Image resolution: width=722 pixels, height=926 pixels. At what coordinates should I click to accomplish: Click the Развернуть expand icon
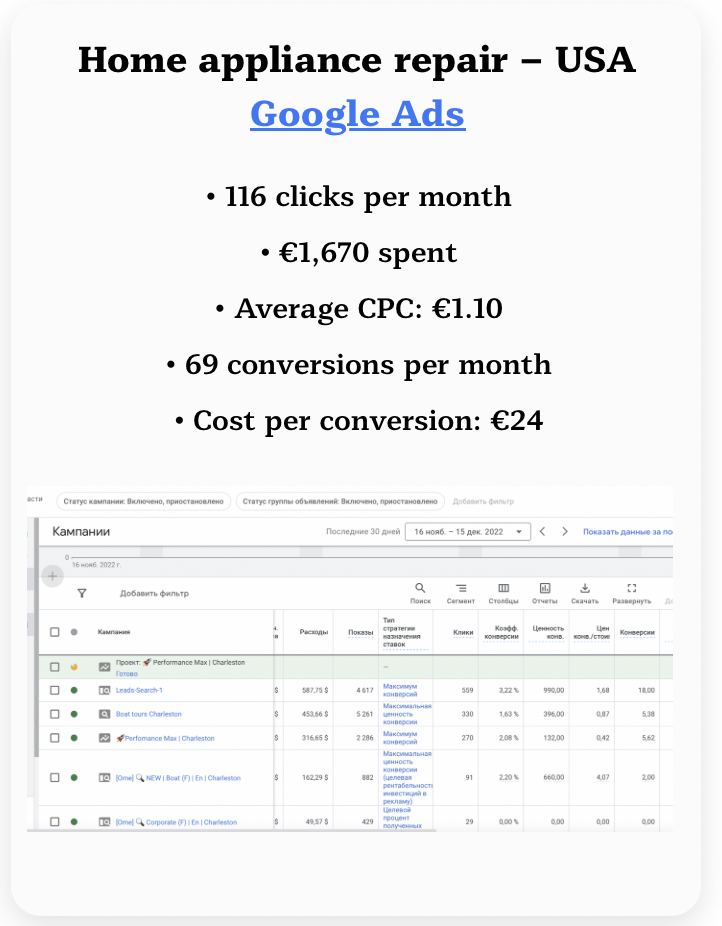tap(631, 589)
